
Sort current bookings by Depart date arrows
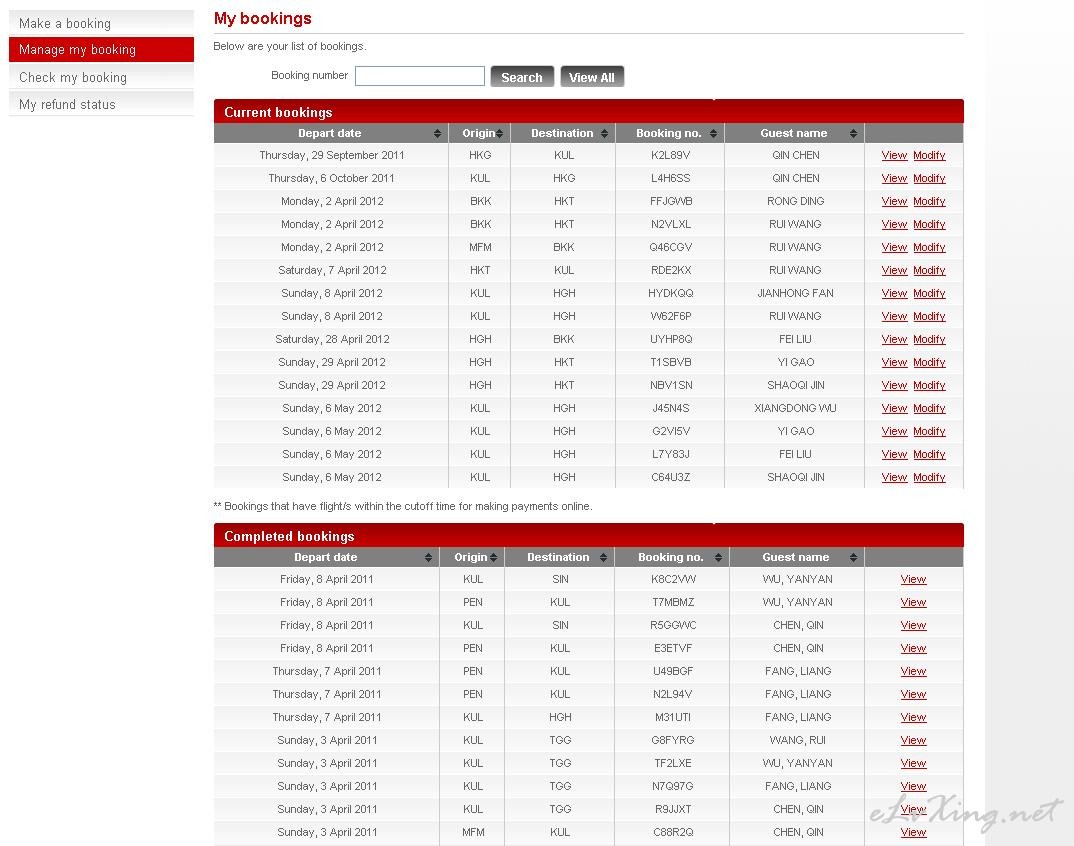(438, 134)
